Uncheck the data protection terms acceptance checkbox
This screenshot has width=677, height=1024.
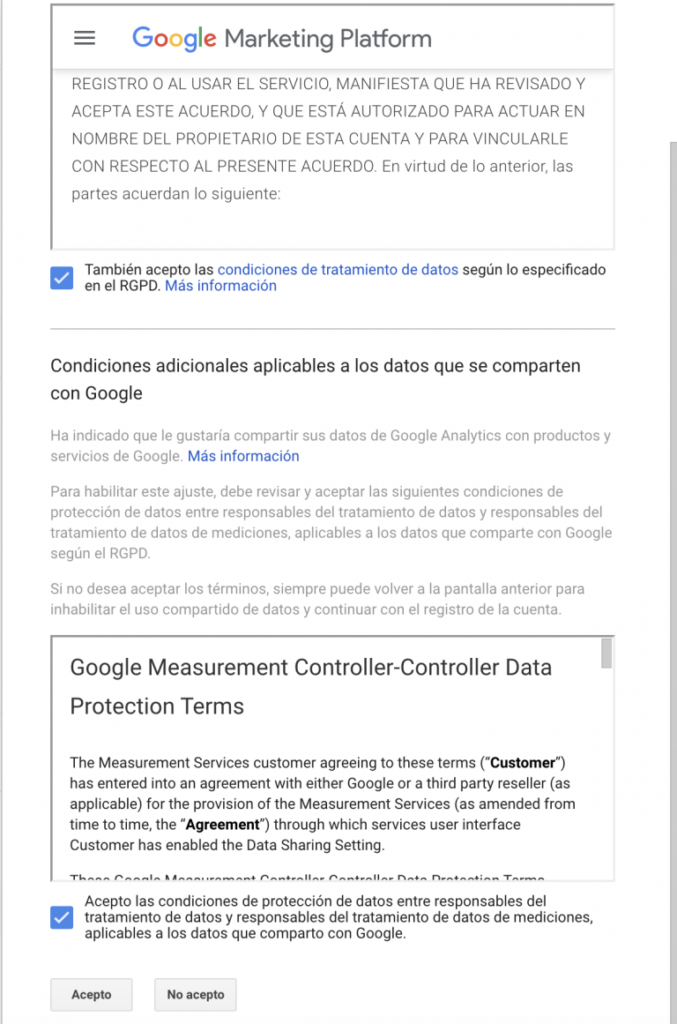62,917
